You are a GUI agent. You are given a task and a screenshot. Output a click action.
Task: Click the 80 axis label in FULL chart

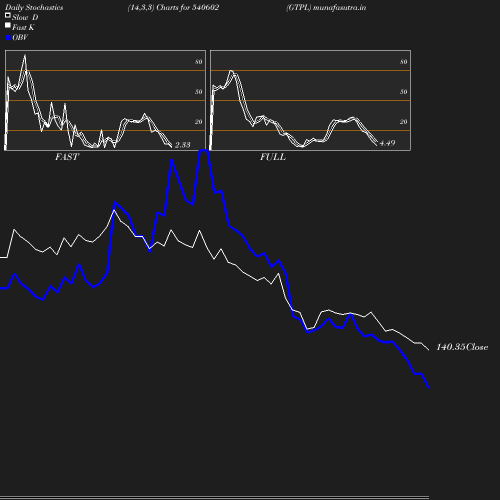pos(404,62)
